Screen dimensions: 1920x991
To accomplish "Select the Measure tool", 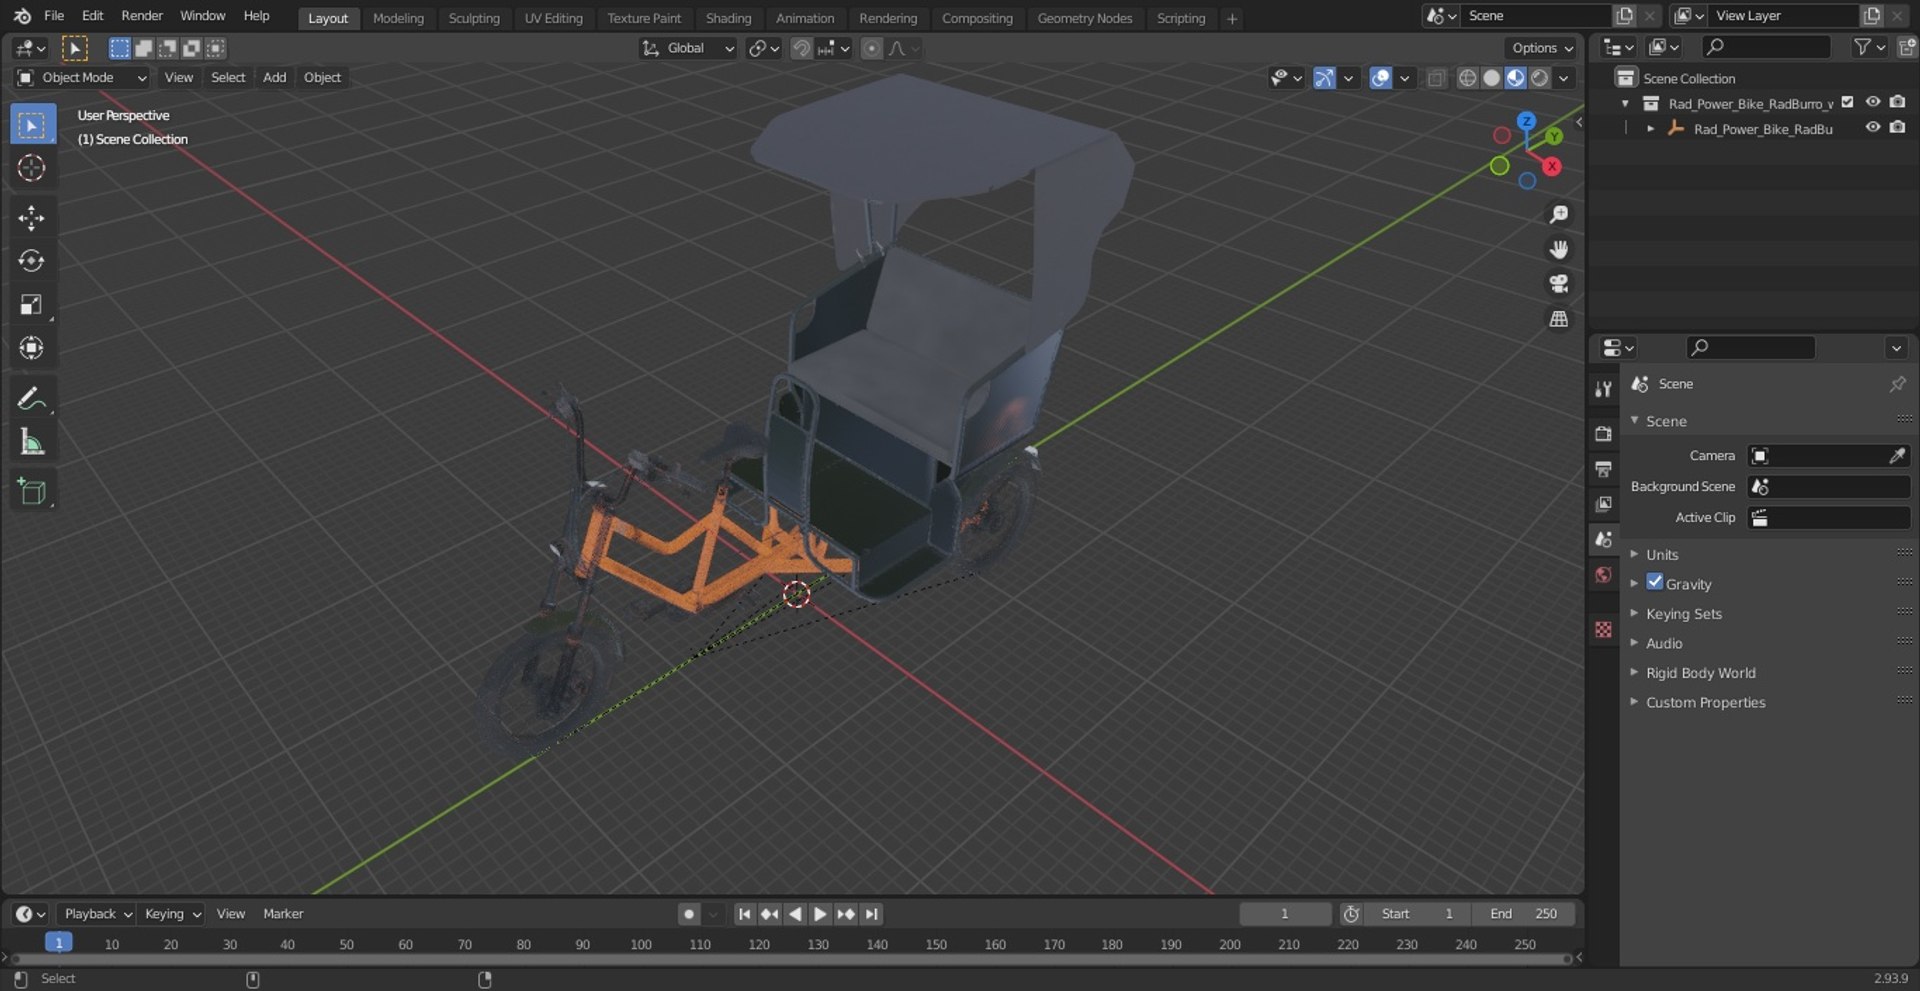I will [32, 442].
